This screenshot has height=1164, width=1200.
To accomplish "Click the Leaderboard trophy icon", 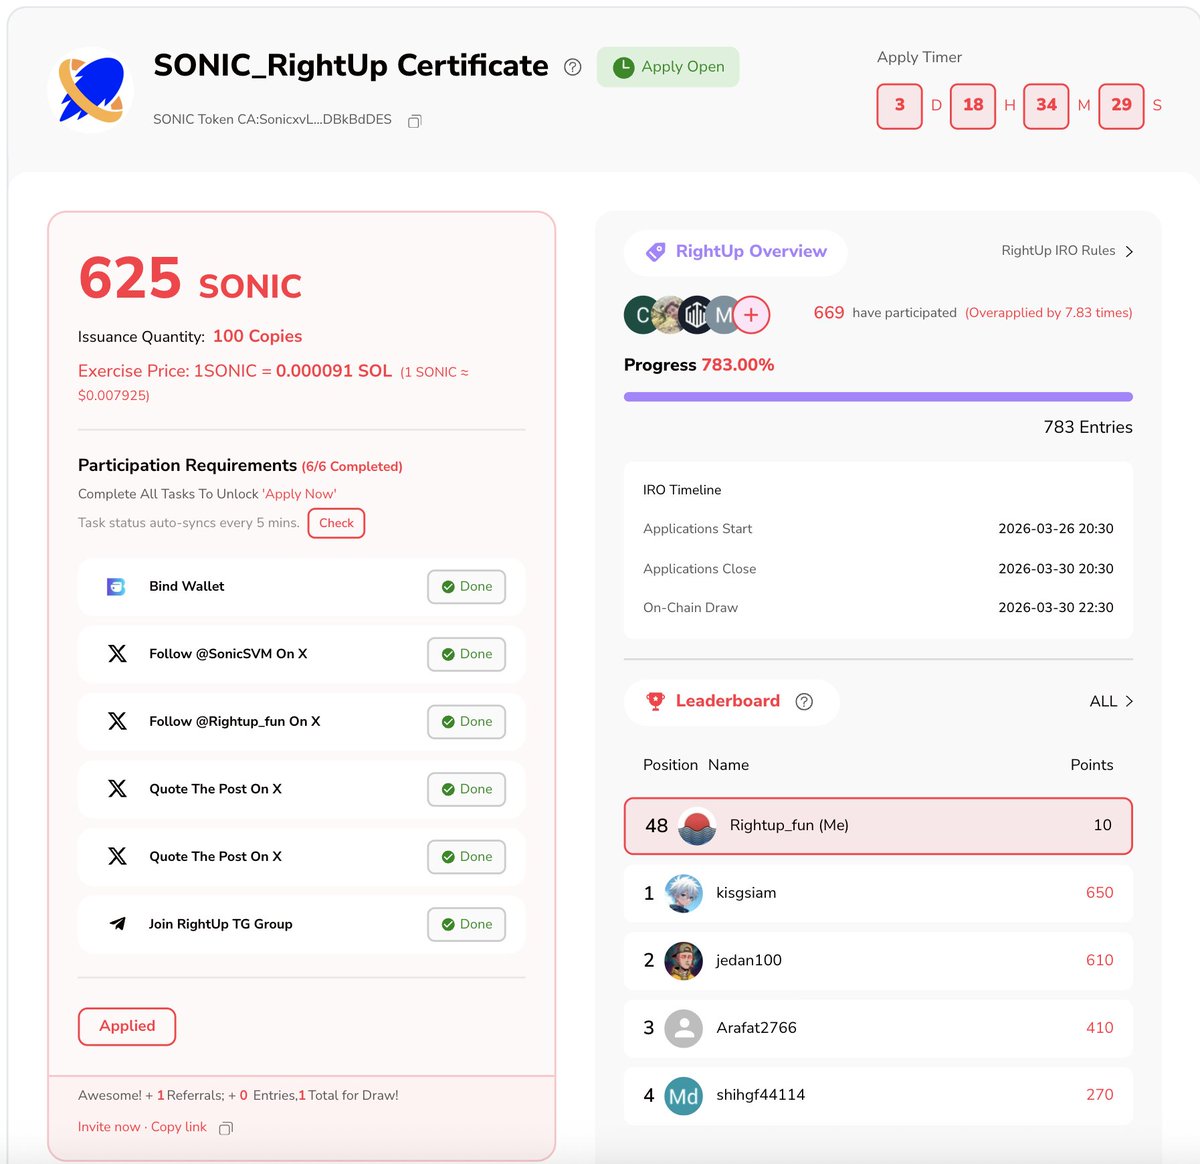I will [655, 701].
